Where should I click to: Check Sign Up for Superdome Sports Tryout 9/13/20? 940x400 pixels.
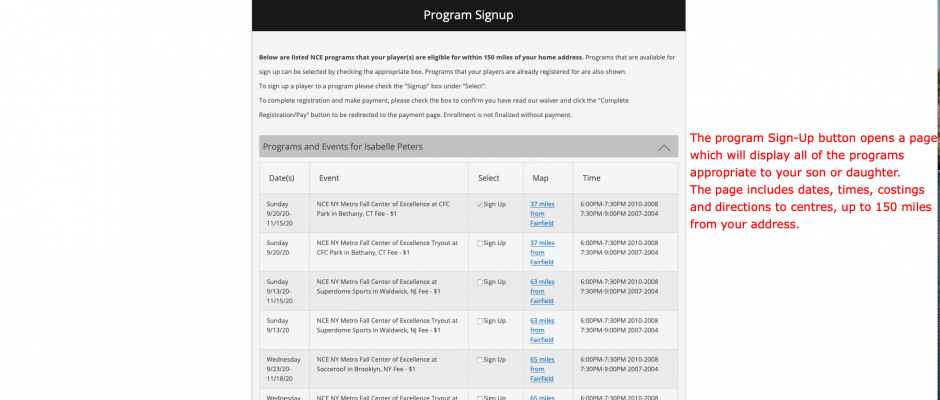tap(480, 321)
